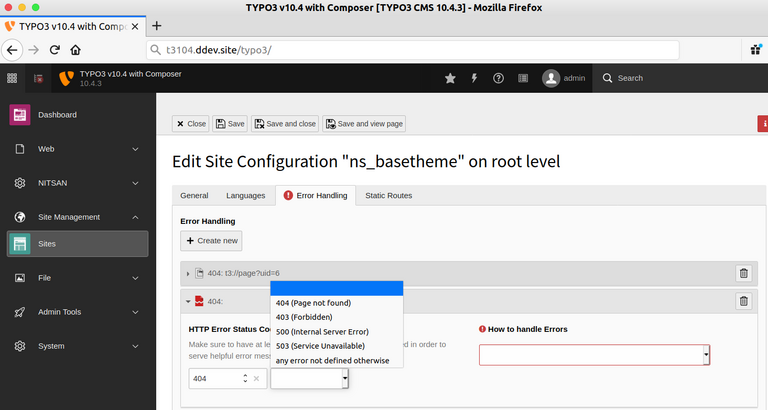Open the bookmarks star icon
Screen dimensions: 768x410
coord(450,78)
